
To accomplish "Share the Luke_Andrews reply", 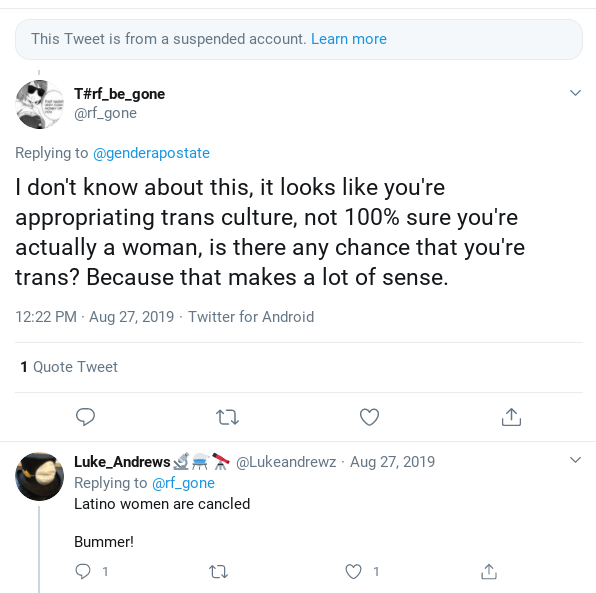I will pyautogui.click(x=489, y=571).
